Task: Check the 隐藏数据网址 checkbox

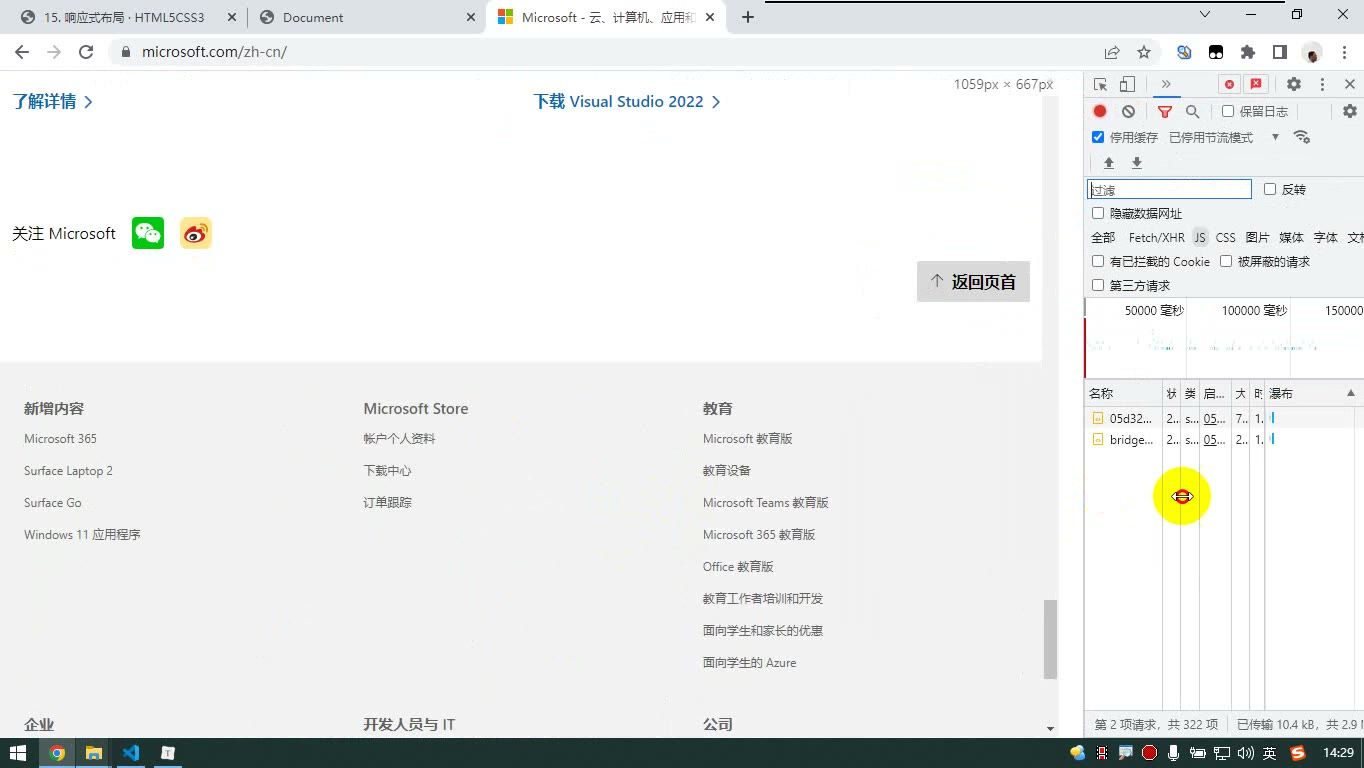Action: point(1098,213)
